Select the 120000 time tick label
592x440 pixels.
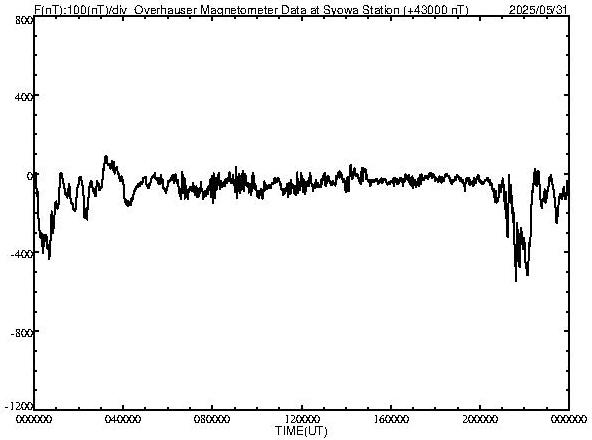(302, 419)
